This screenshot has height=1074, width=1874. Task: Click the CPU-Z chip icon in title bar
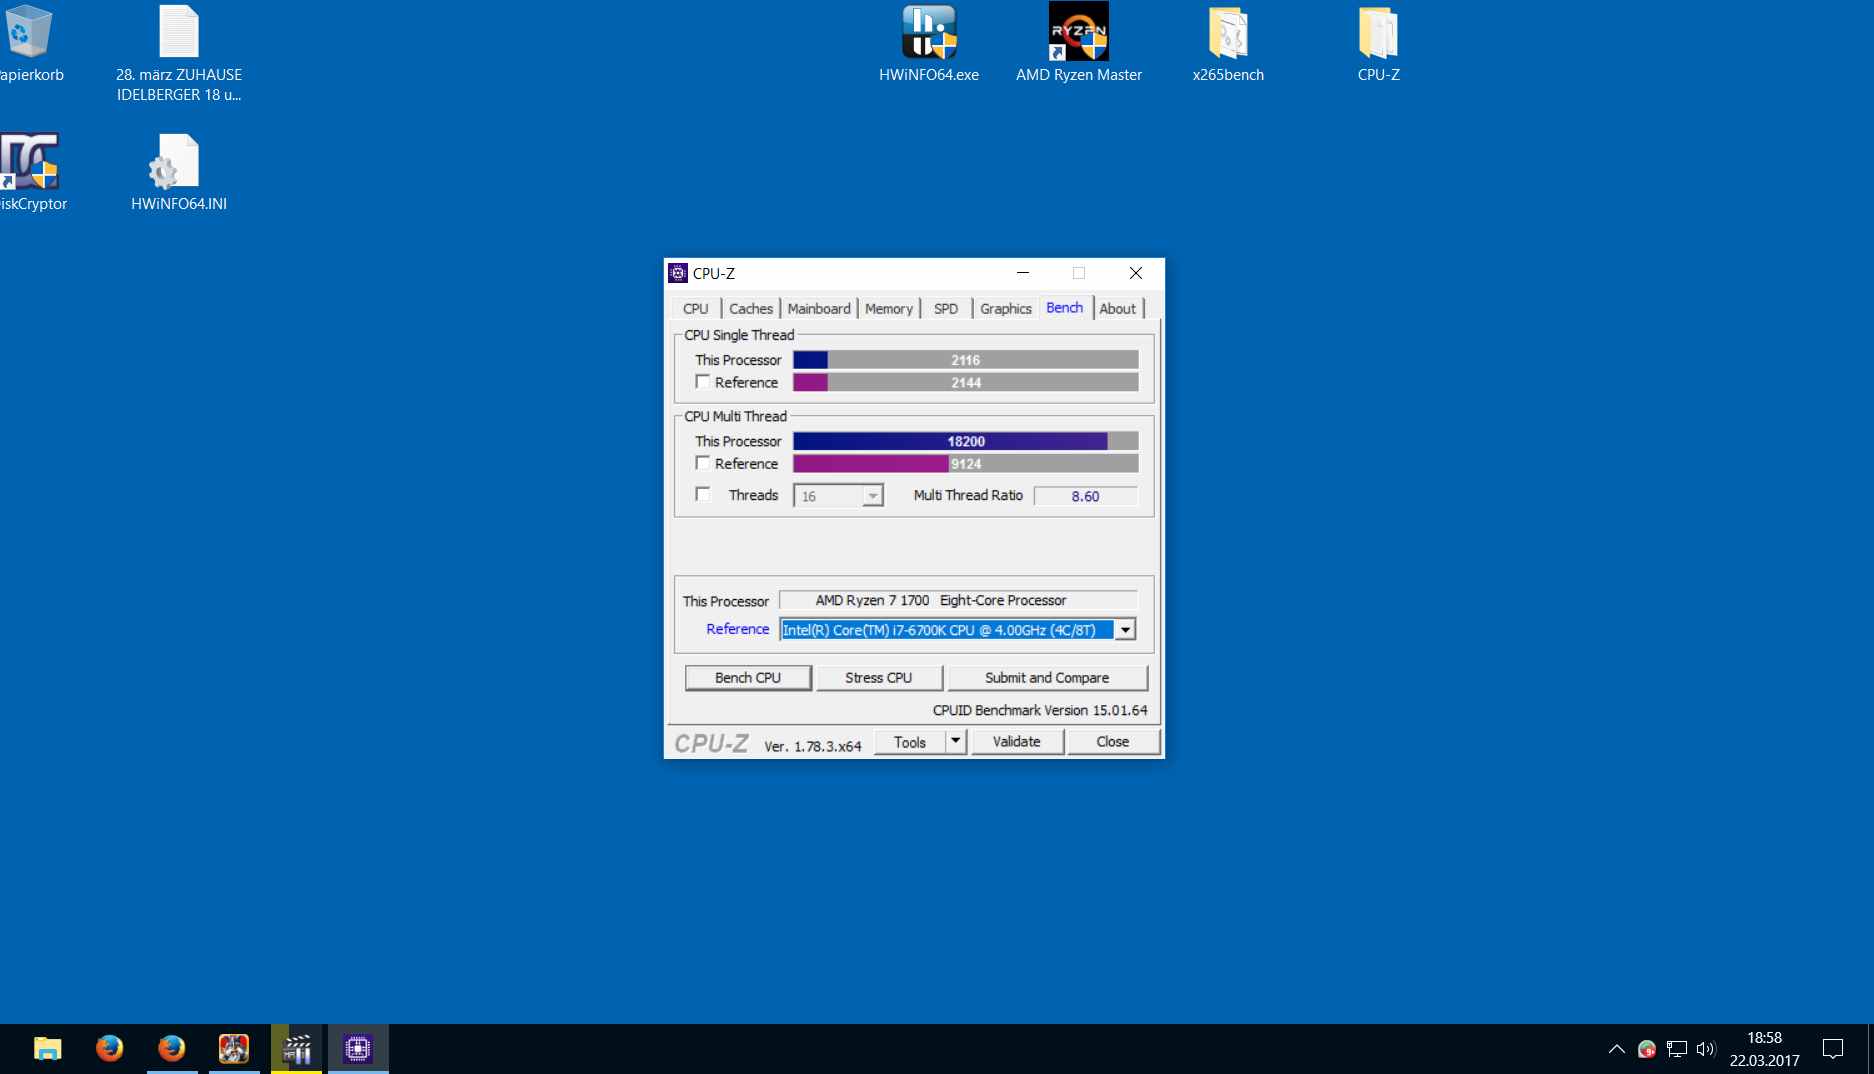tap(678, 273)
